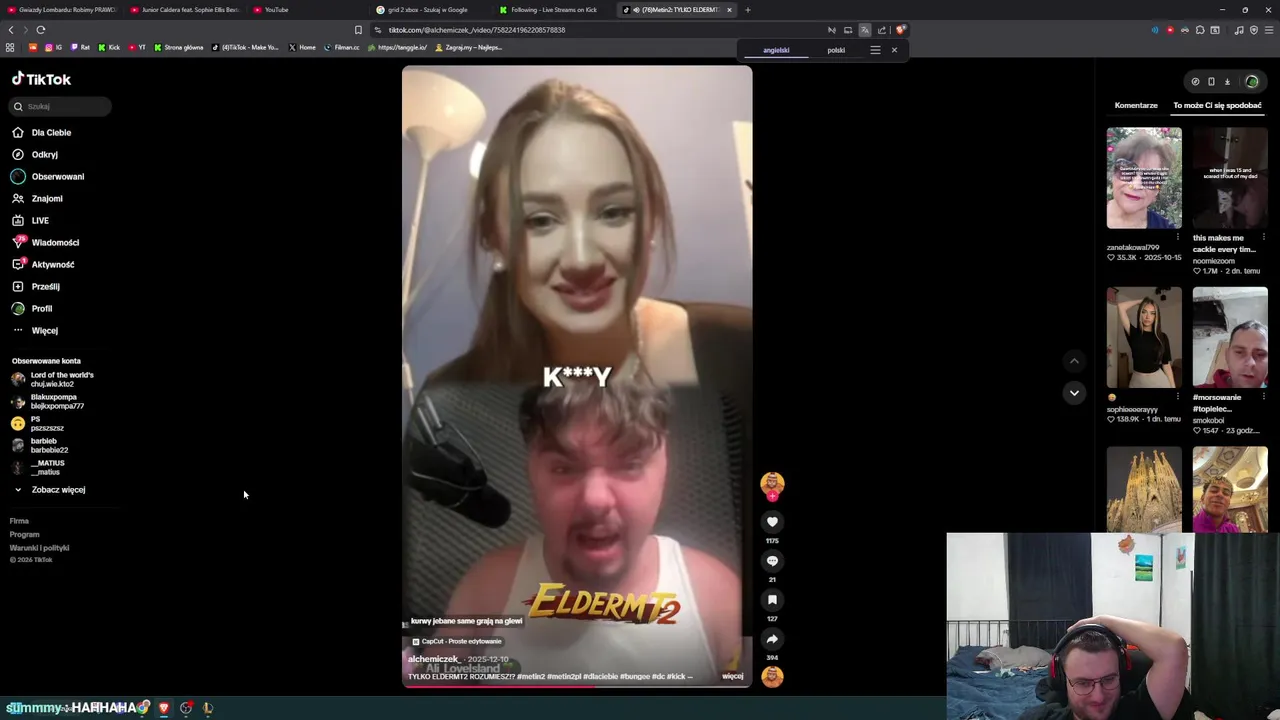The image size is (1280, 720).
Task: Open Warunki i polityki footer link
Action: point(39,547)
